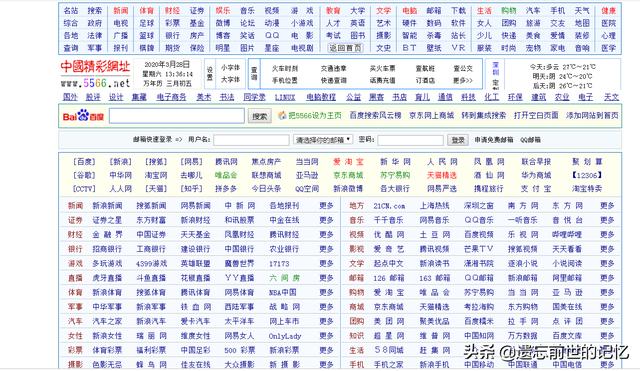
Task: Expand 更多>> in the 查询 panel
Action: point(462,80)
